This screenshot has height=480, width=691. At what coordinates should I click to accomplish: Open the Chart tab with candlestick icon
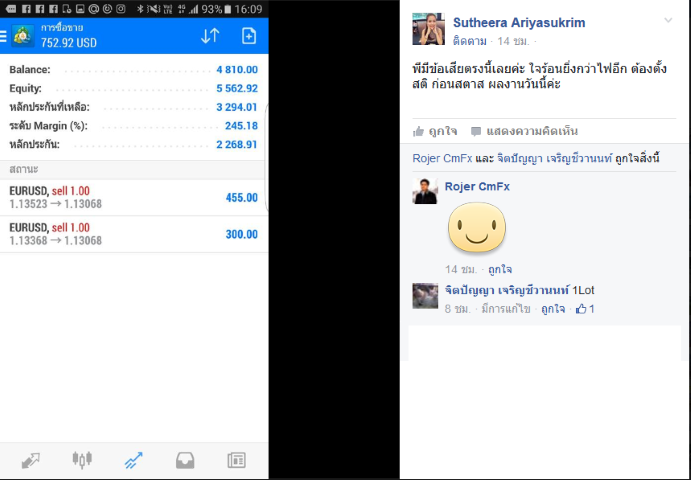pyautogui.click(x=82, y=459)
